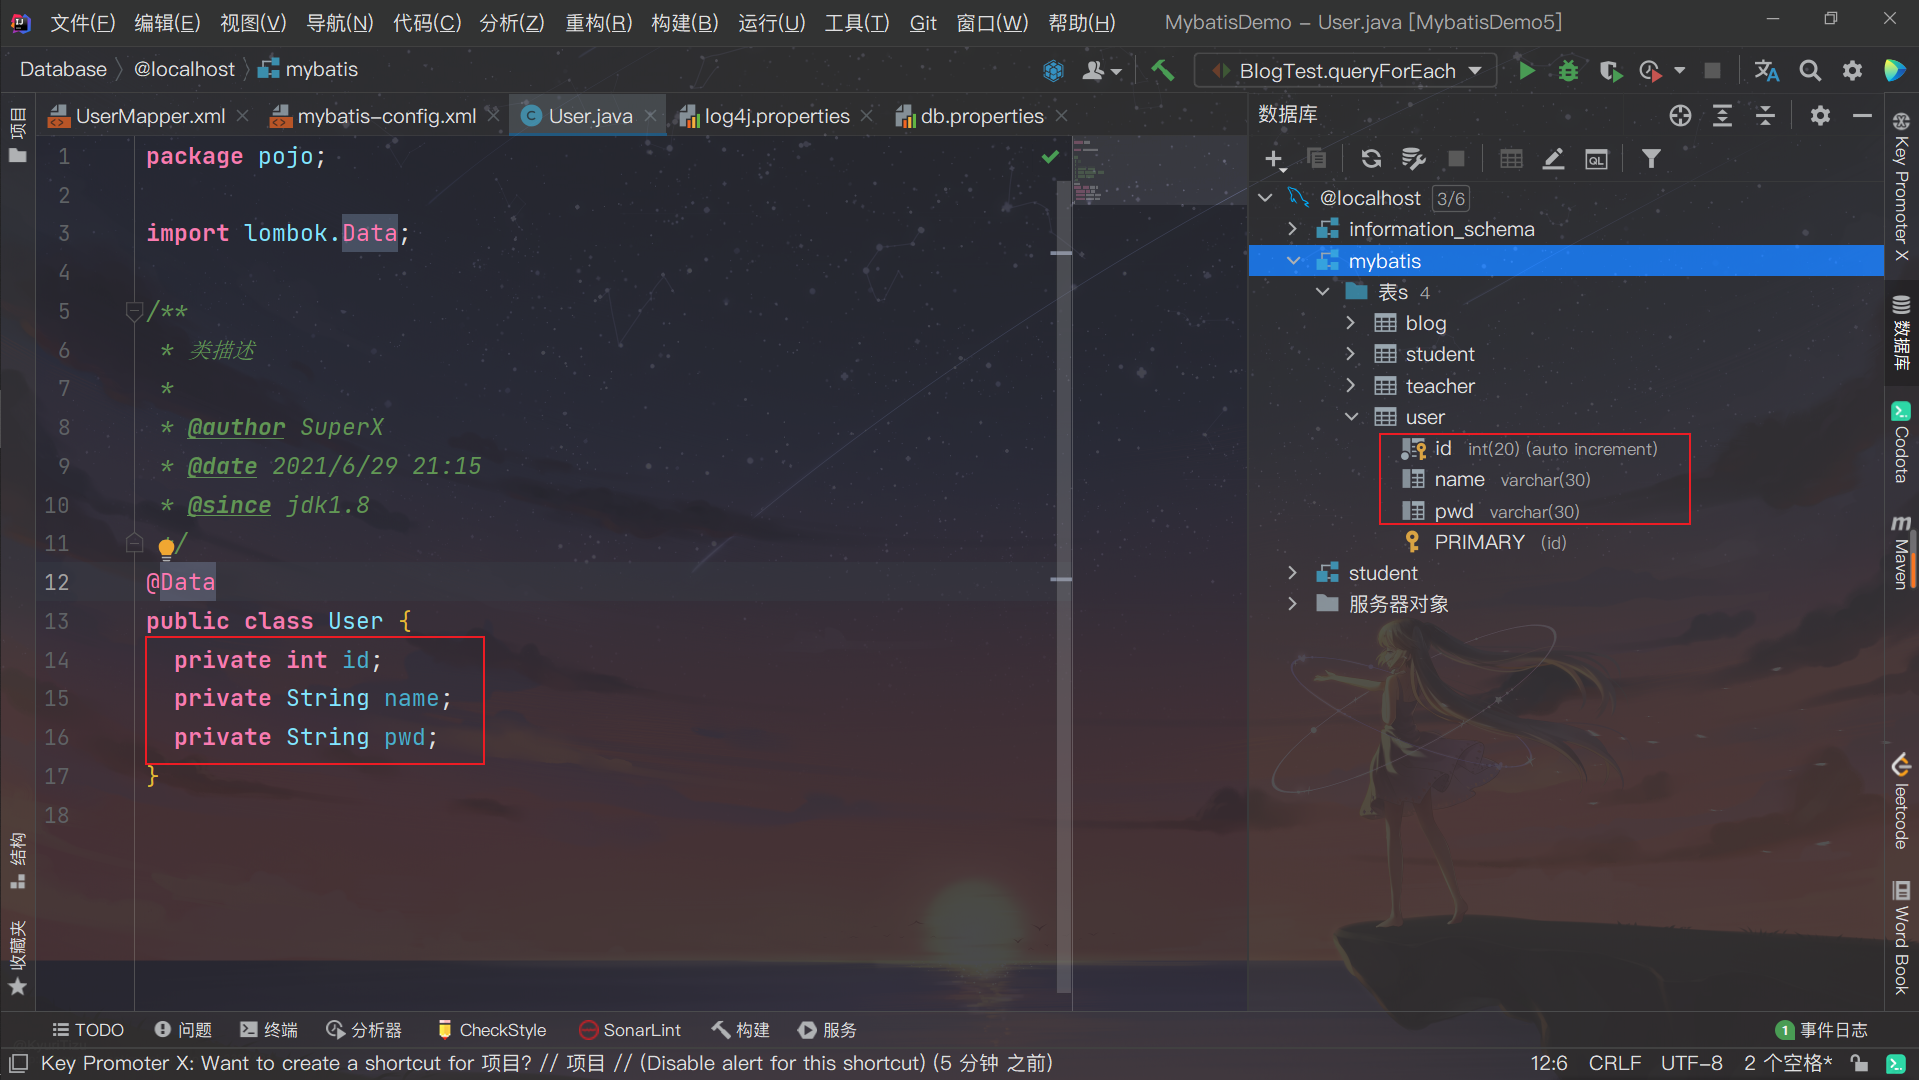Click the green inspection checkmark in editor
1919x1080 pixels.
pos(1050,156)
